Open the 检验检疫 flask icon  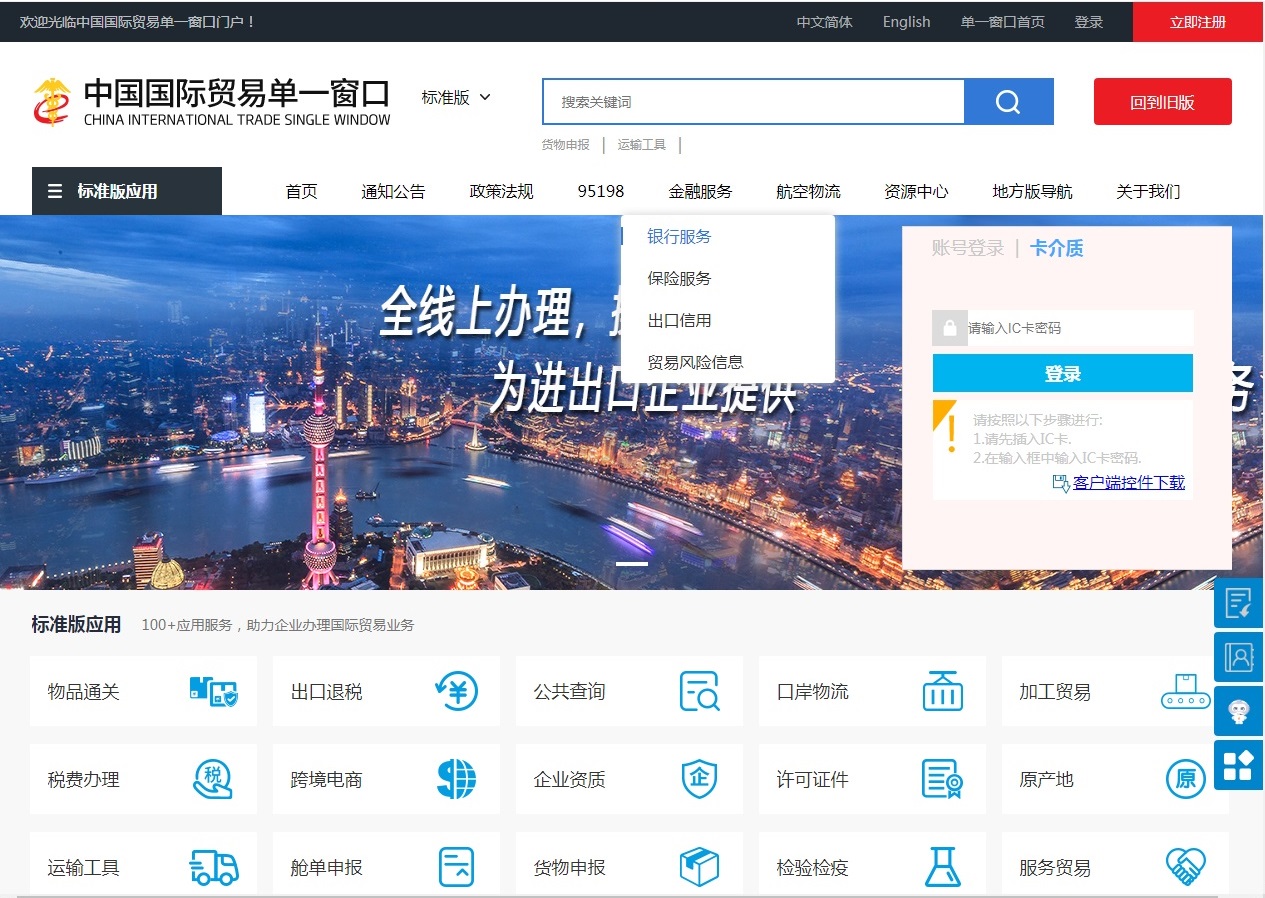coord(942,866)
